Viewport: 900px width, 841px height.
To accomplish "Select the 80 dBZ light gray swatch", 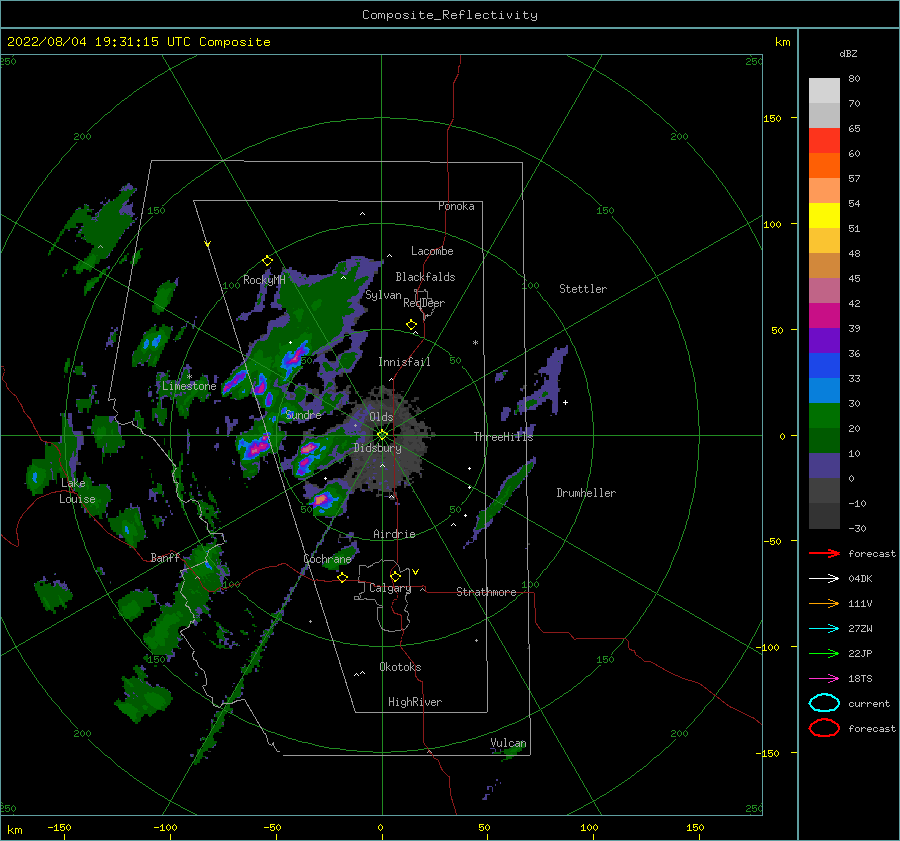I will pos(824,91).
